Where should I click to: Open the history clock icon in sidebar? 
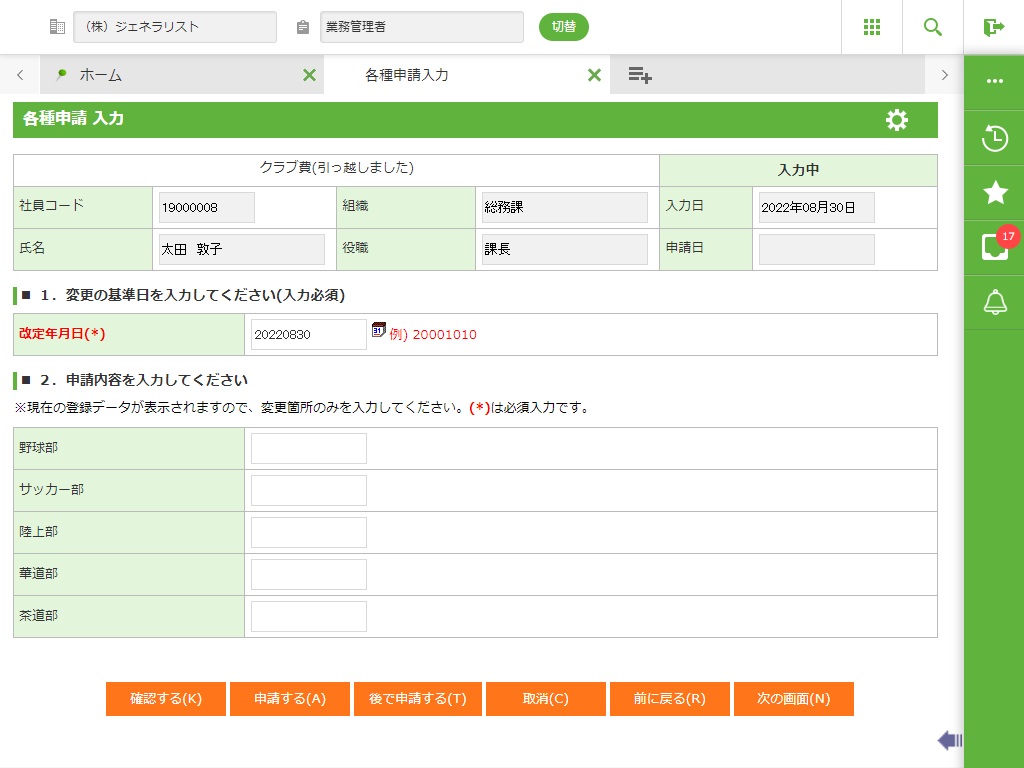[x=994, y=138]
